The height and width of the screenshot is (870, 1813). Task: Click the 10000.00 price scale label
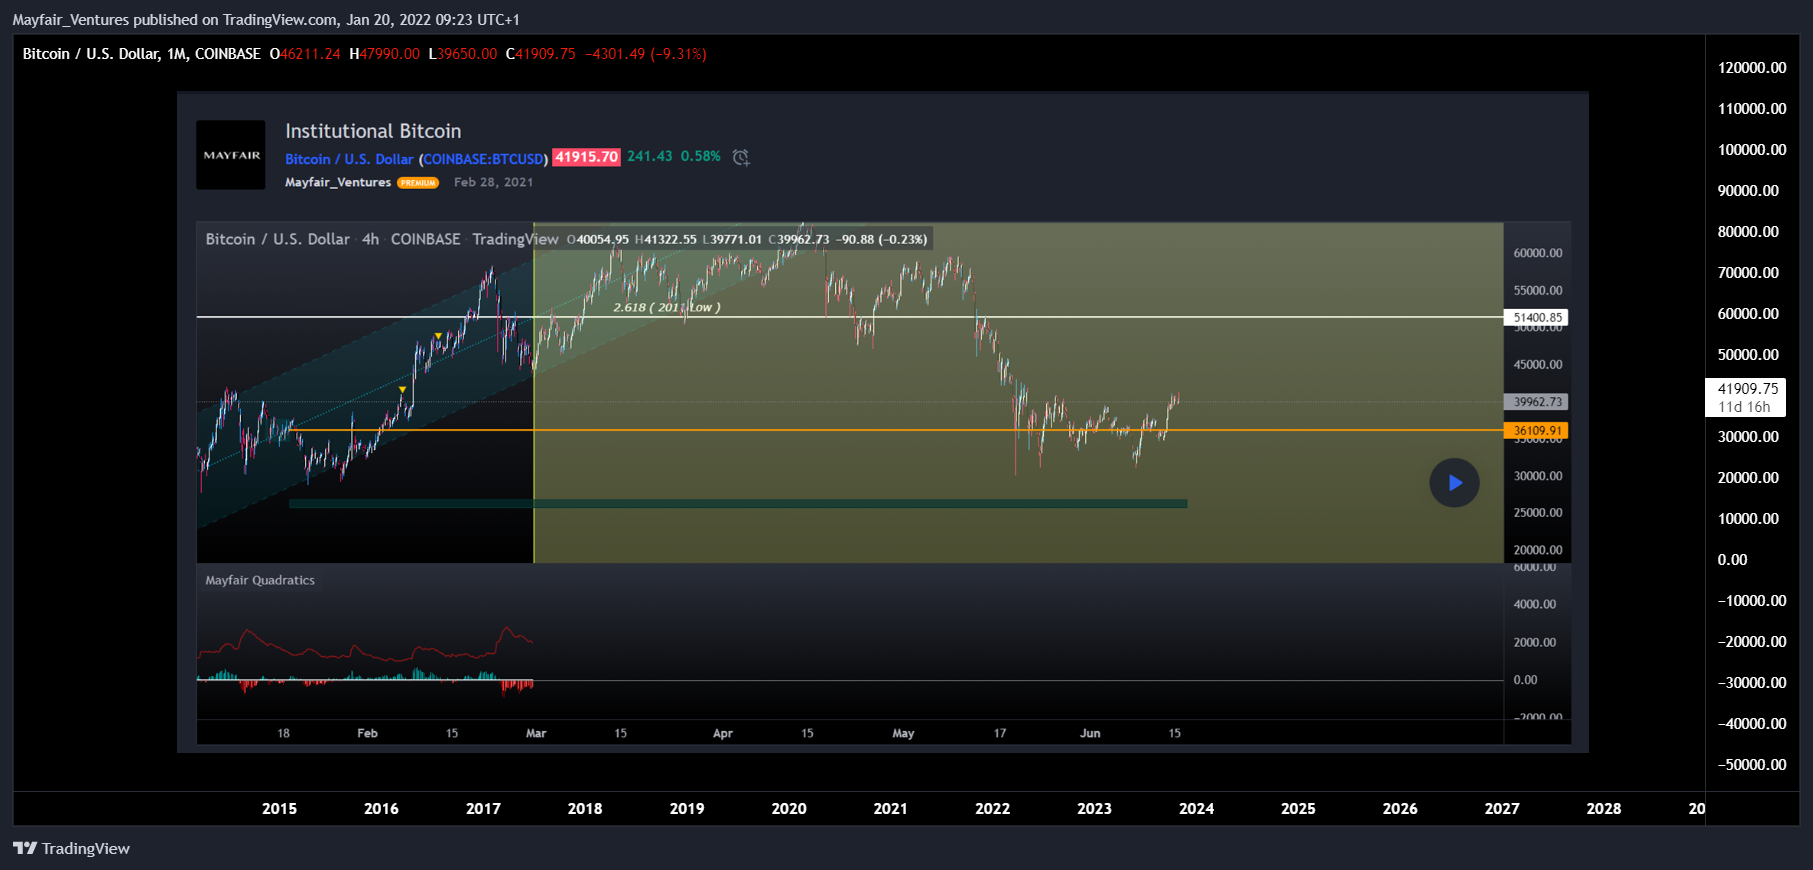click(1748, 519)
